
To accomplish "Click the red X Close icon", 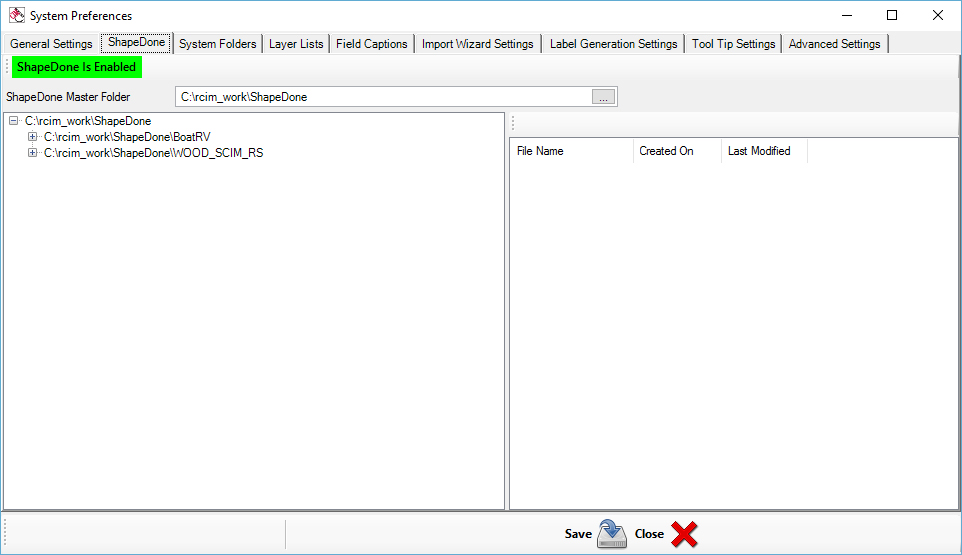I will point(684,534).
